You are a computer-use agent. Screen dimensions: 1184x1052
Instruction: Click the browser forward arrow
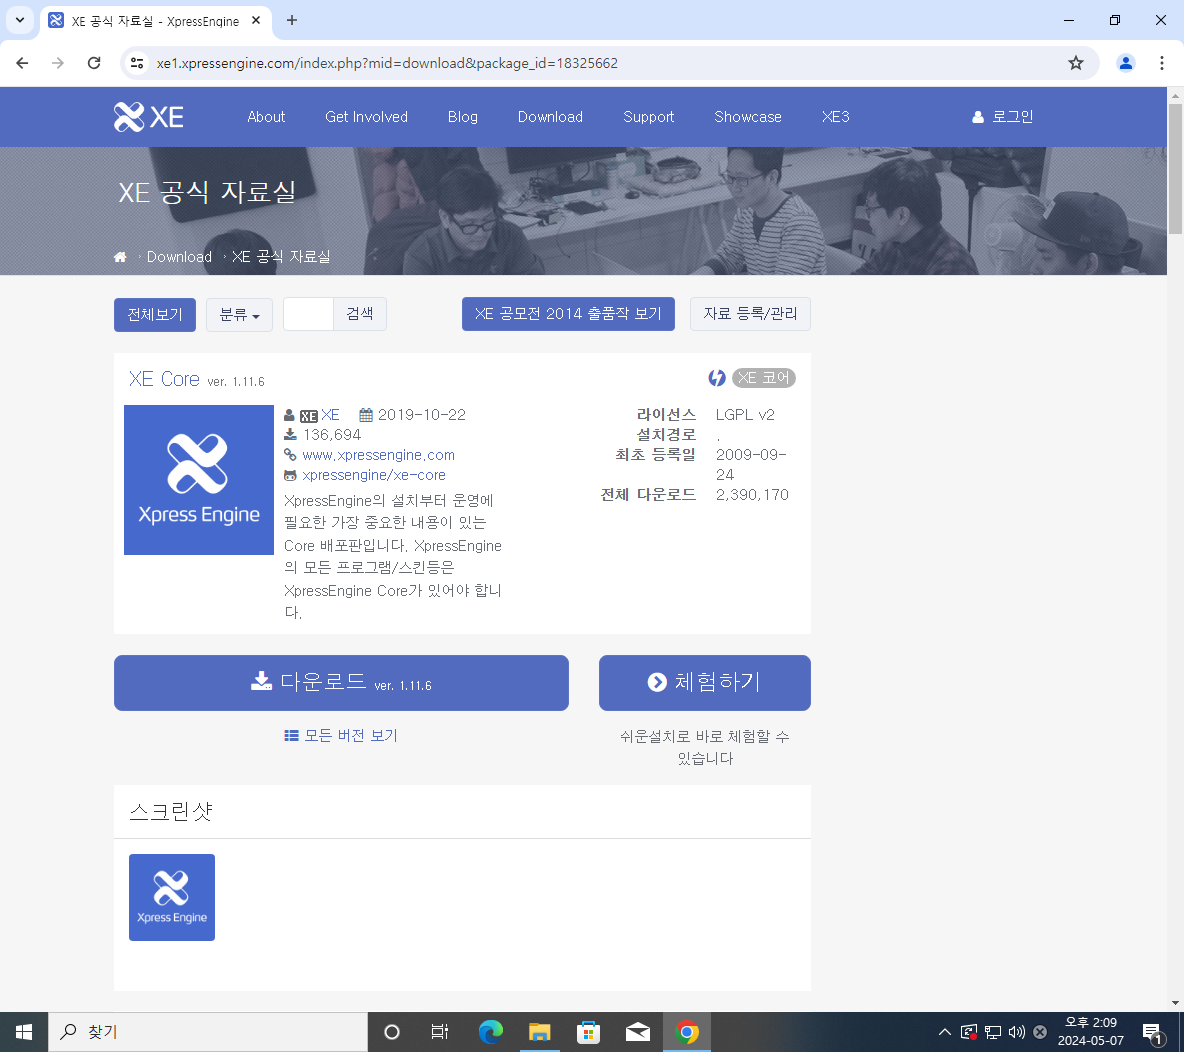pos(57,63)
